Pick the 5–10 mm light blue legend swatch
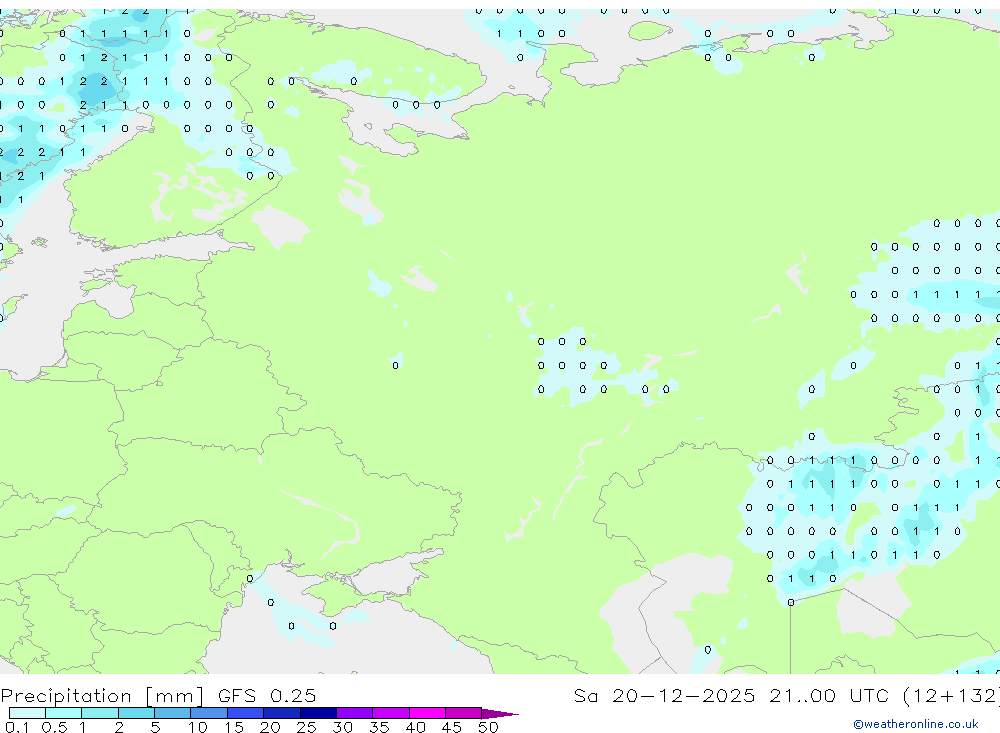Viewport: 1000px width, 733px height. tap(173, 713)
